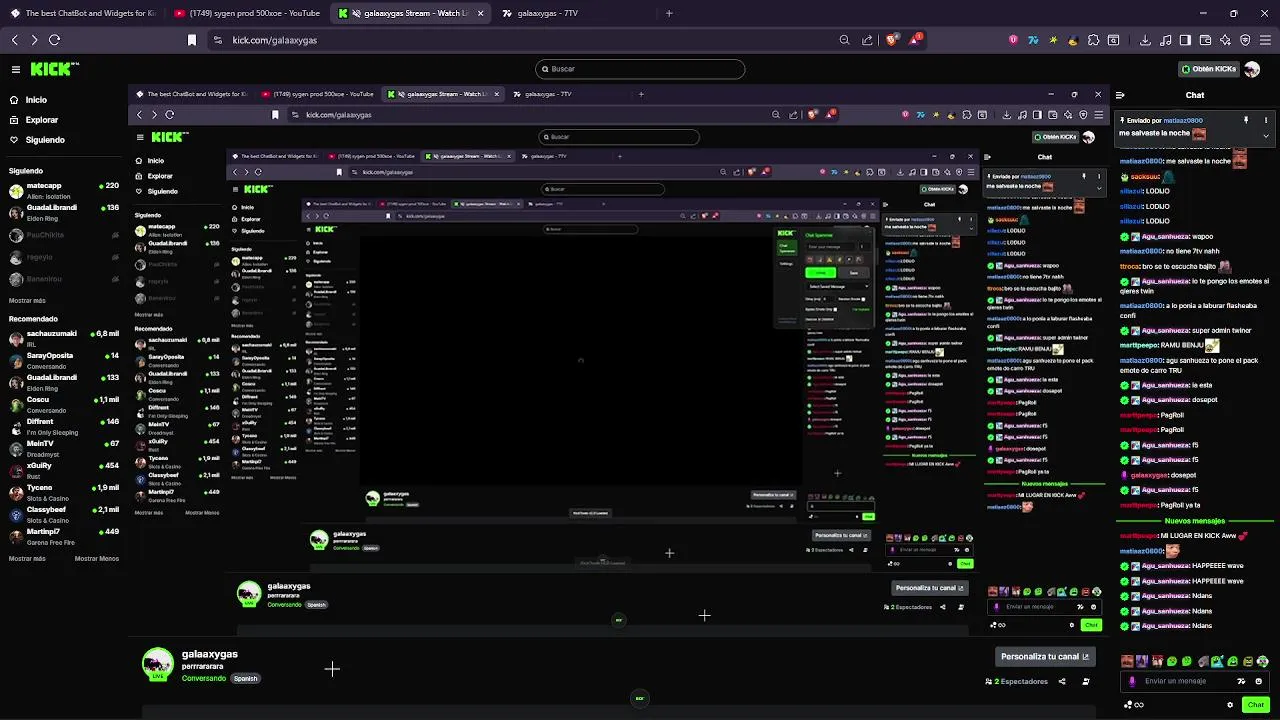The height and width of the screenshot is (720, 1280).
Task: Open MeinTV channel in the outermost sidebar
Action: (x=64, y=449)
